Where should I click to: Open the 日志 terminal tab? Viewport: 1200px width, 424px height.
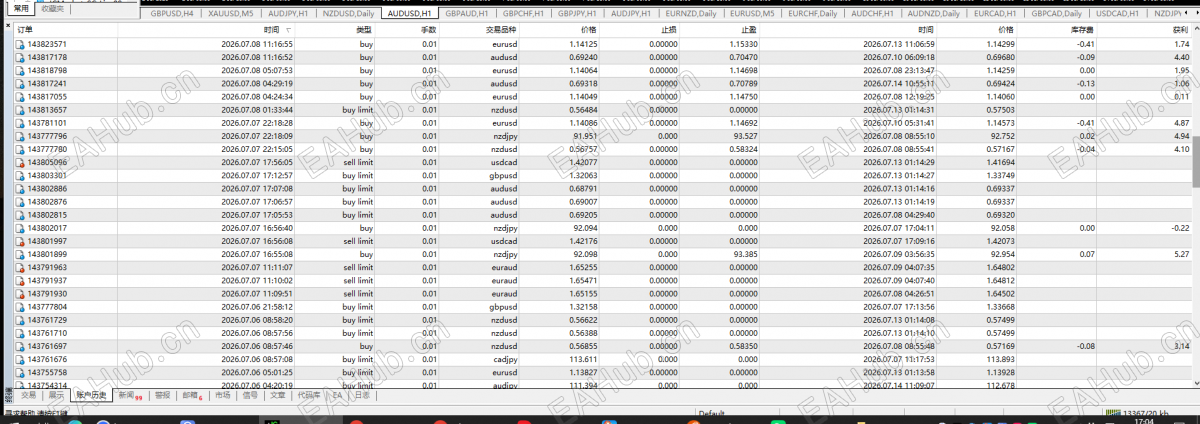[362, 395]
